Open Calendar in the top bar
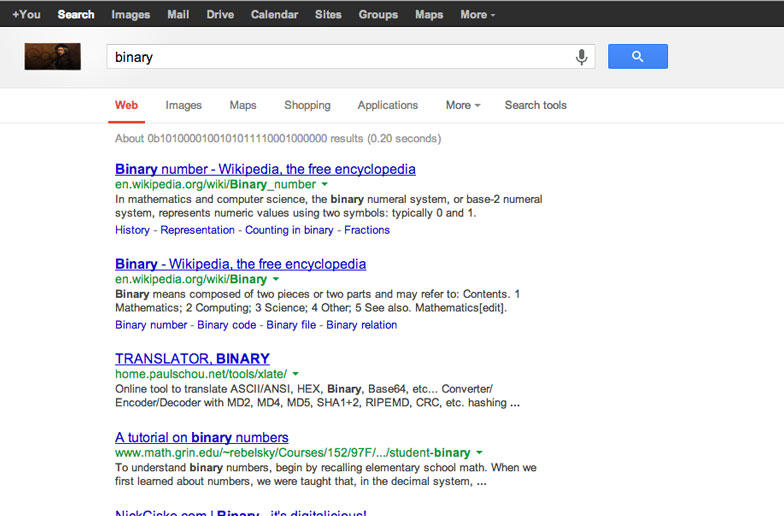Viewport: 784px width, 516px height. point(274,14)
